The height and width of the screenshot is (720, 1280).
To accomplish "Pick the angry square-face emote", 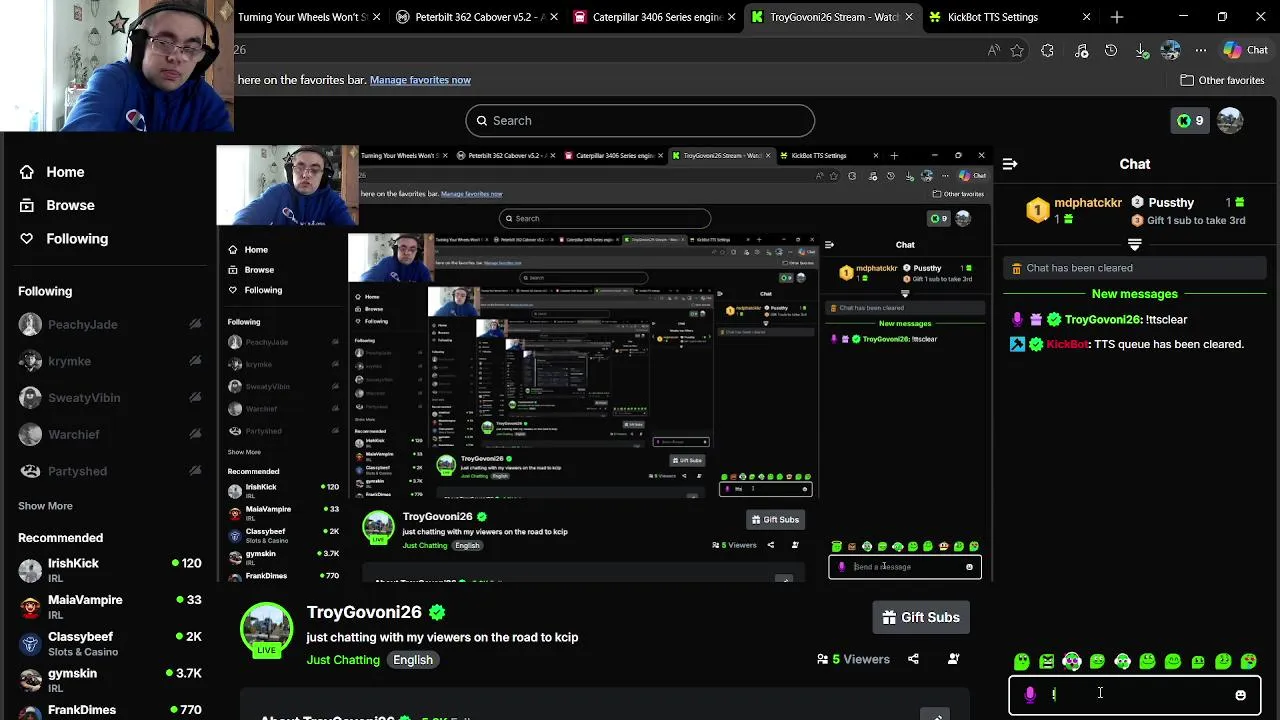I will tap(1046, 661).
